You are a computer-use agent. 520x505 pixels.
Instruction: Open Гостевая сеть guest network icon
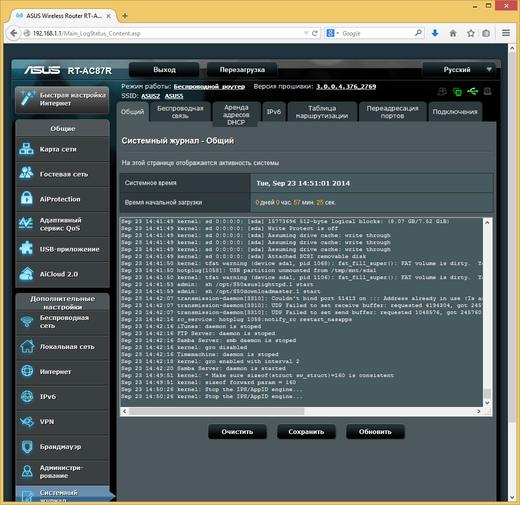[26, 173]
